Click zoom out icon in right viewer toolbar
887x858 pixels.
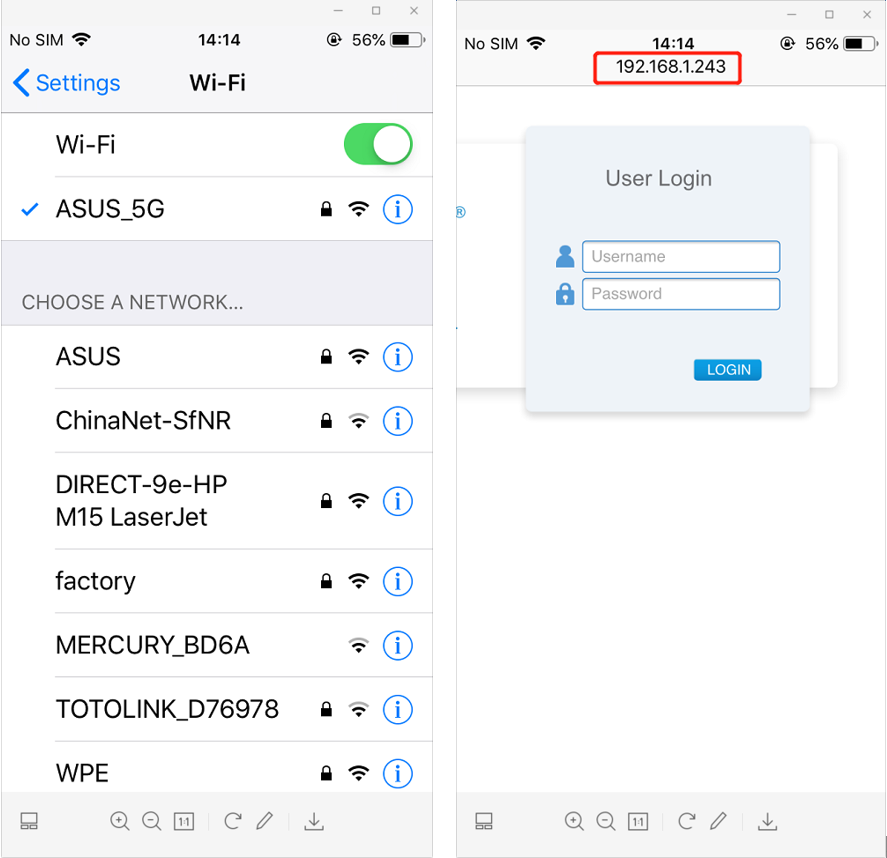tap(605, 821)
